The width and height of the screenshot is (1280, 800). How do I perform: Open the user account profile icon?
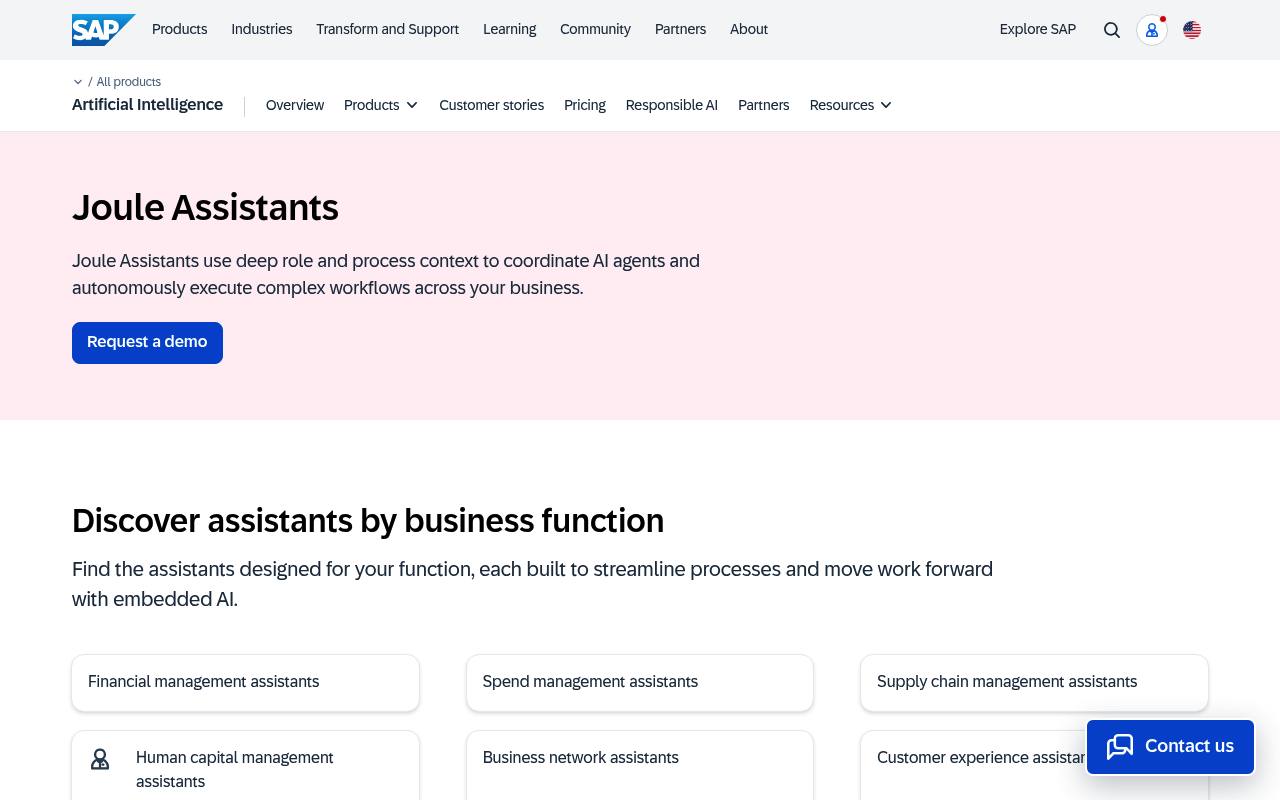[x=1152, y=30]
